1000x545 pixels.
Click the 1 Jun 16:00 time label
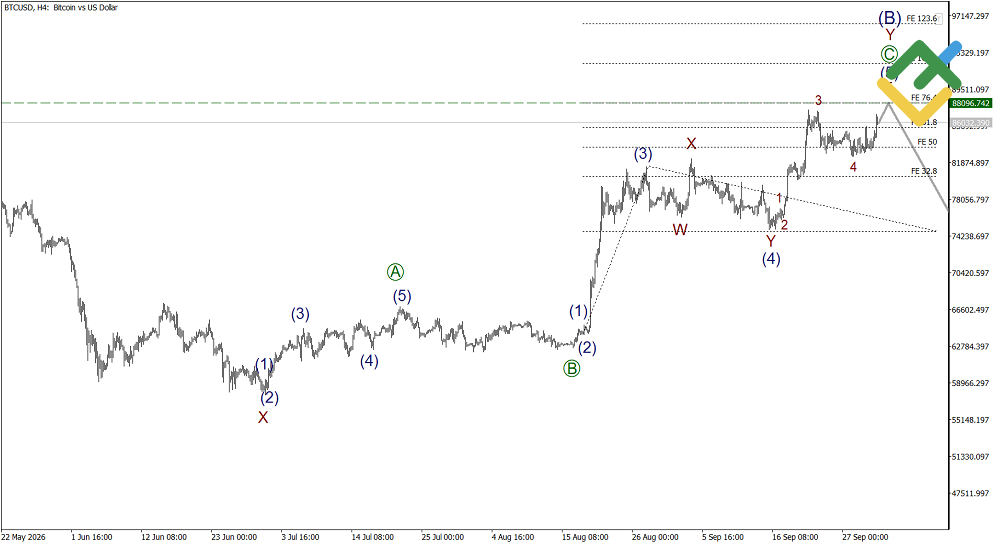pyautogui.click(x=92, y=537)
